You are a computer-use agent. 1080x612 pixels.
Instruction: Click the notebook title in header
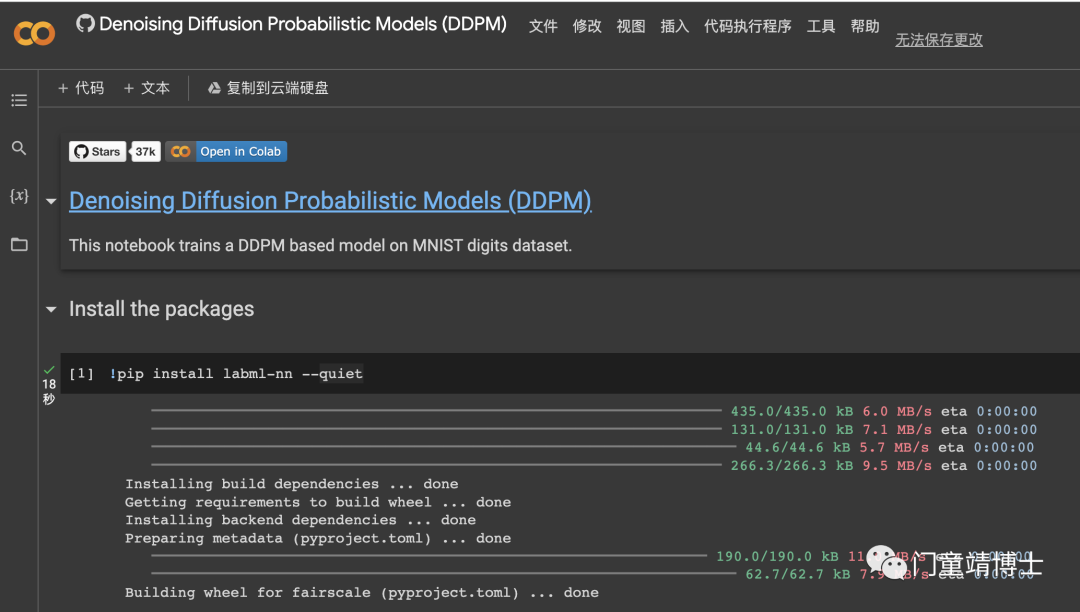(303, 24)
